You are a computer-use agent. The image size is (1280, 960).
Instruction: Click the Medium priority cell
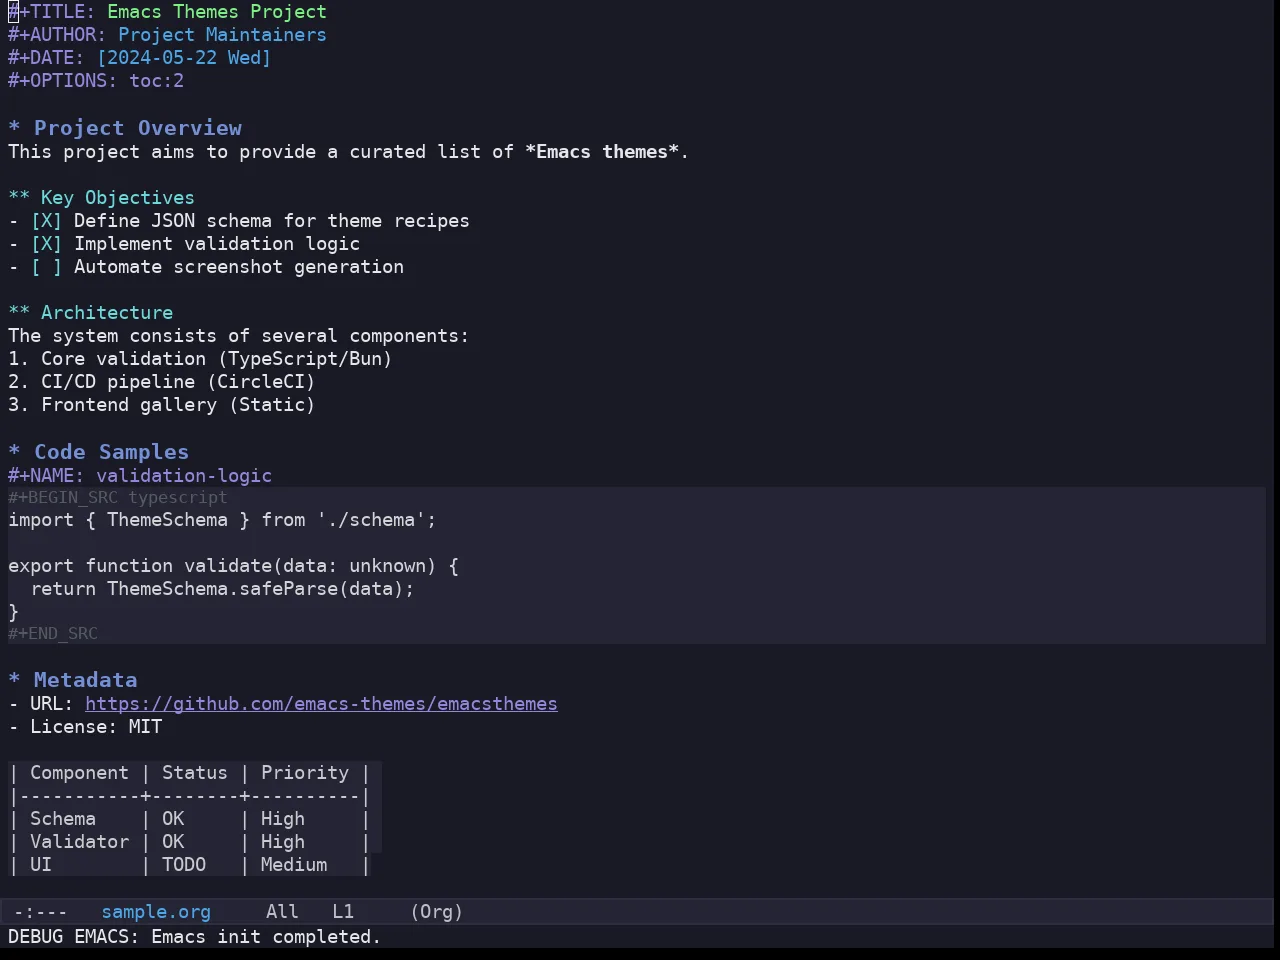coord(294,865)
